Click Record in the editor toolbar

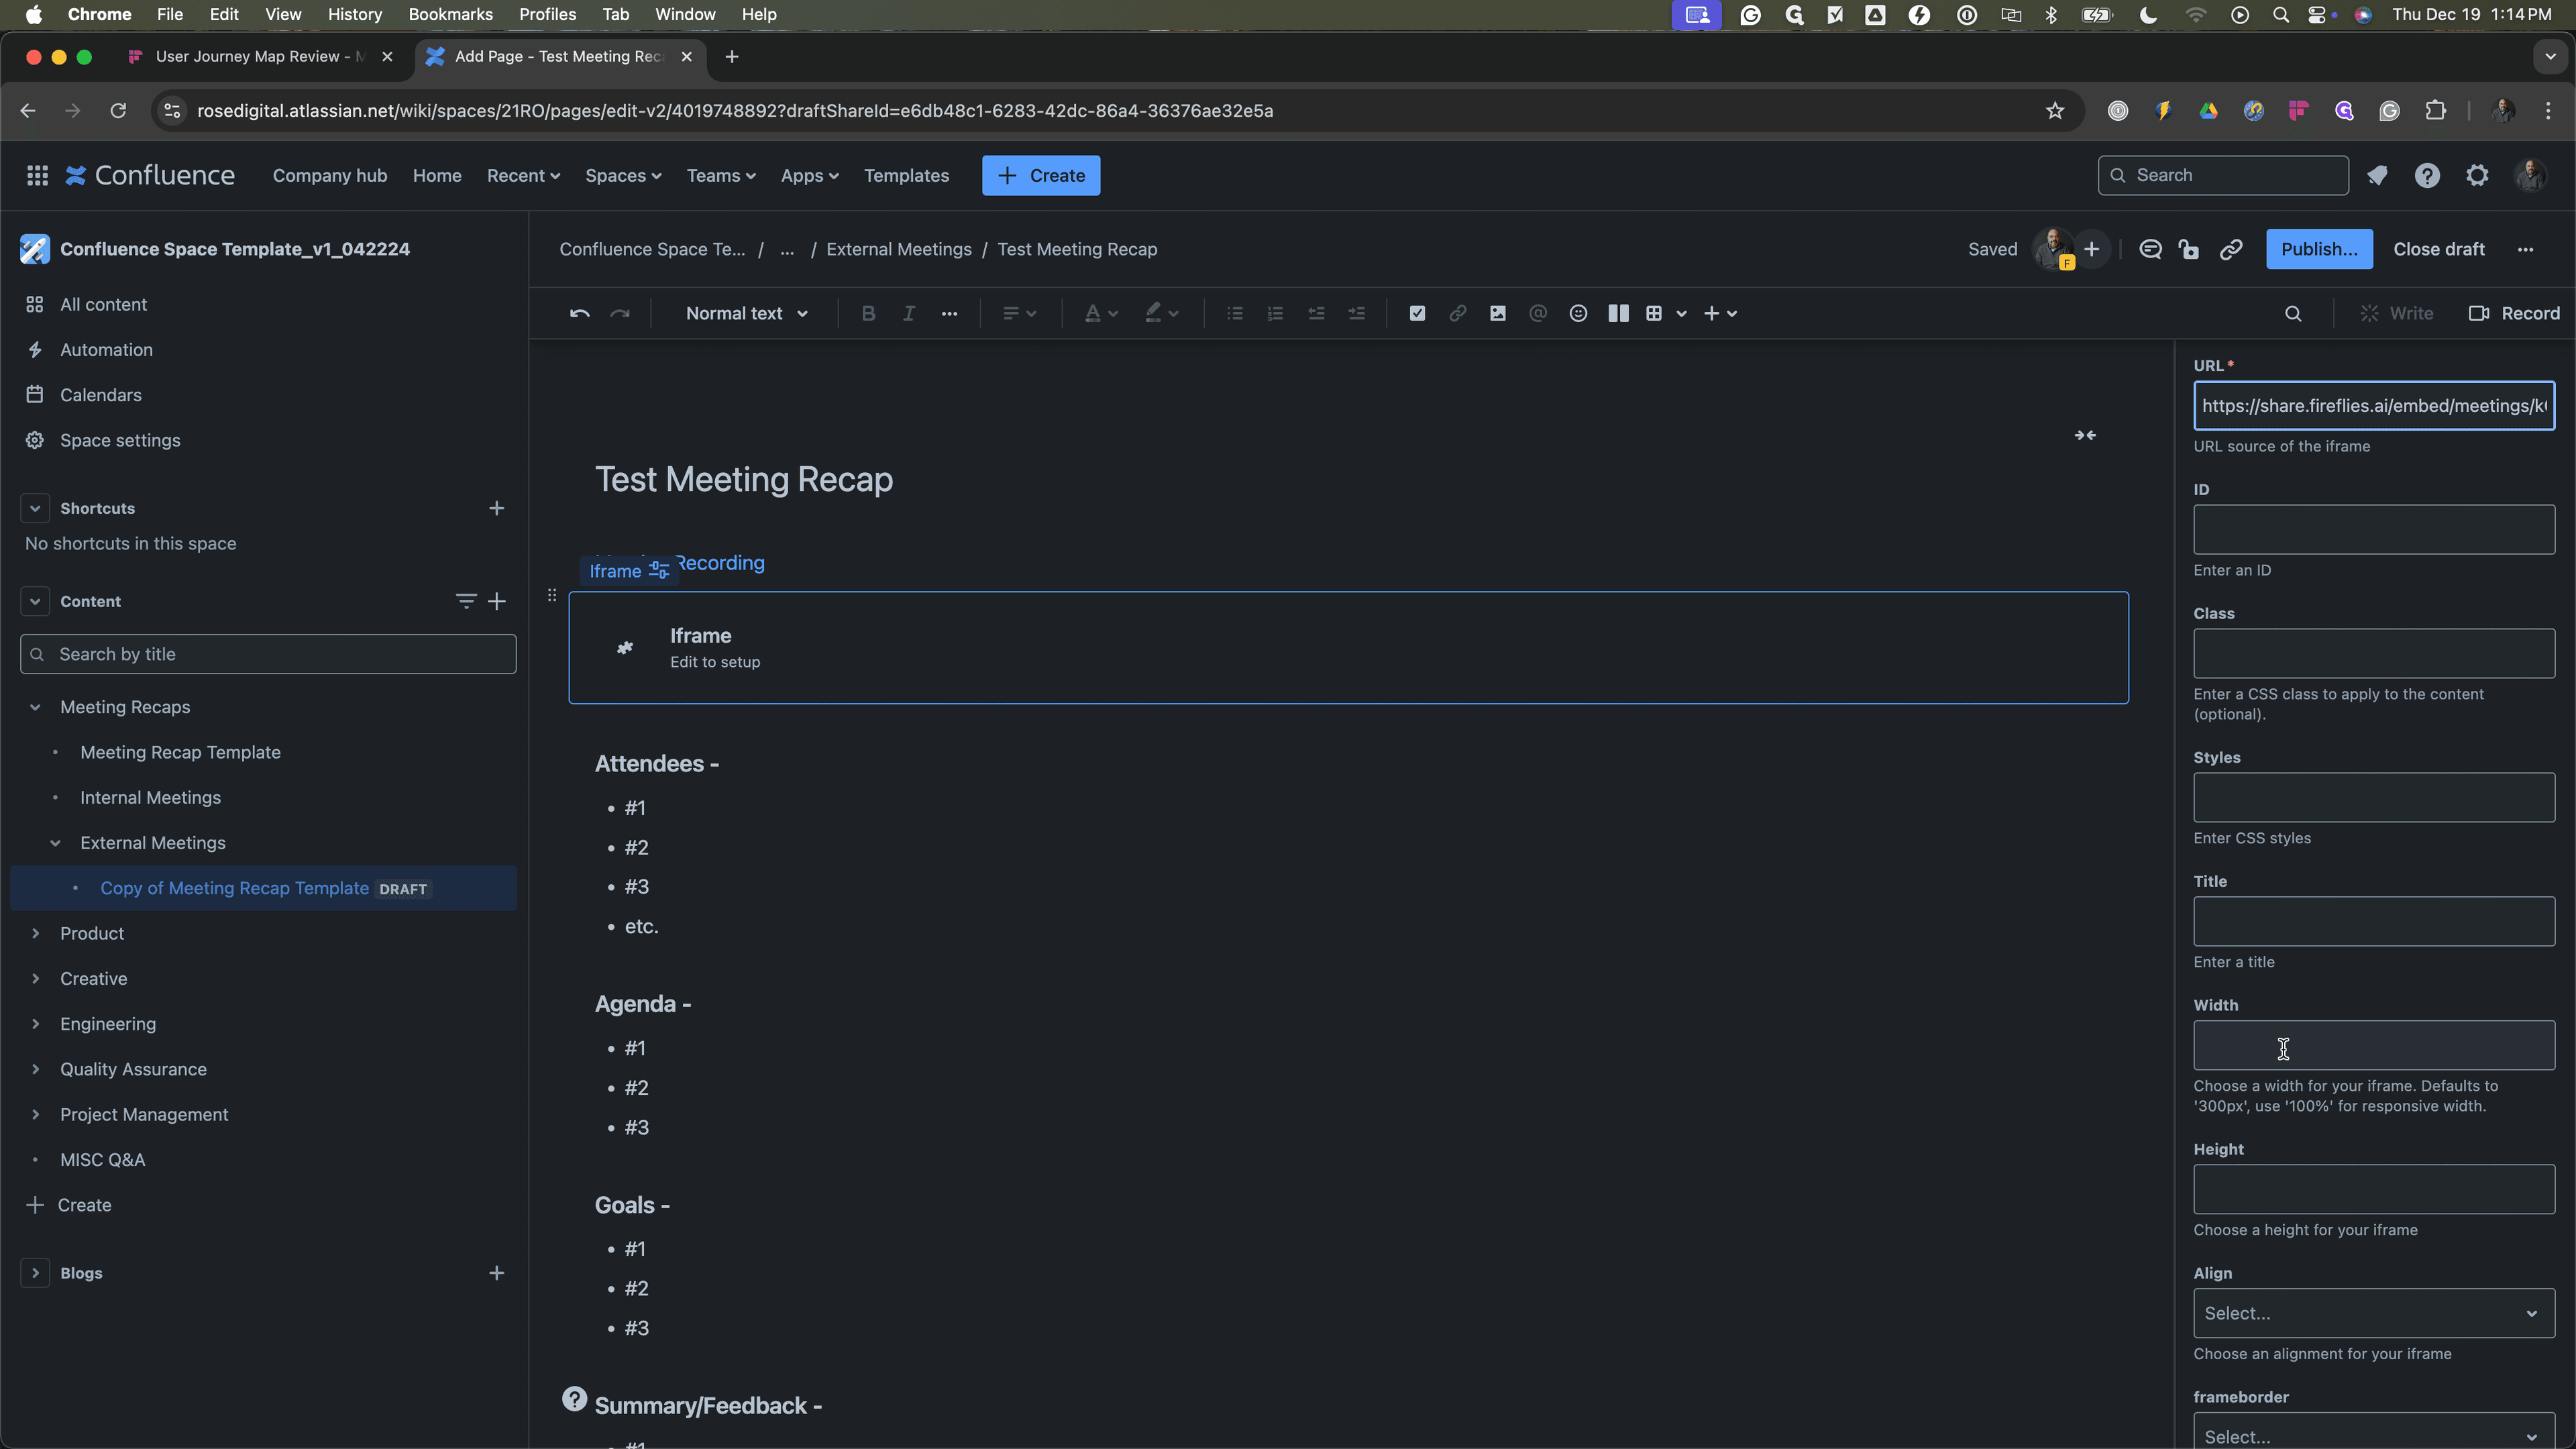2514,314
